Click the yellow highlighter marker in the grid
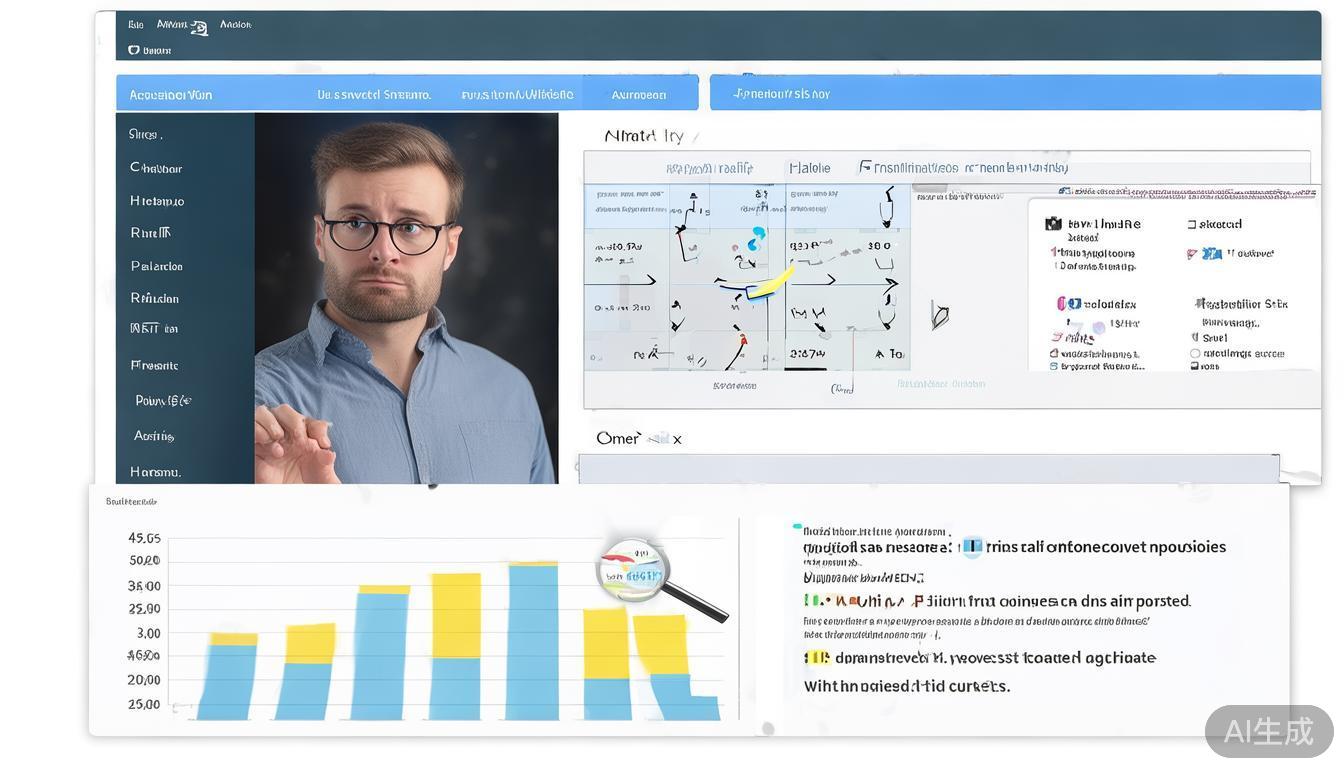Screen dimensions: 1344x768 pyautogui.click(x=770, y=283)
